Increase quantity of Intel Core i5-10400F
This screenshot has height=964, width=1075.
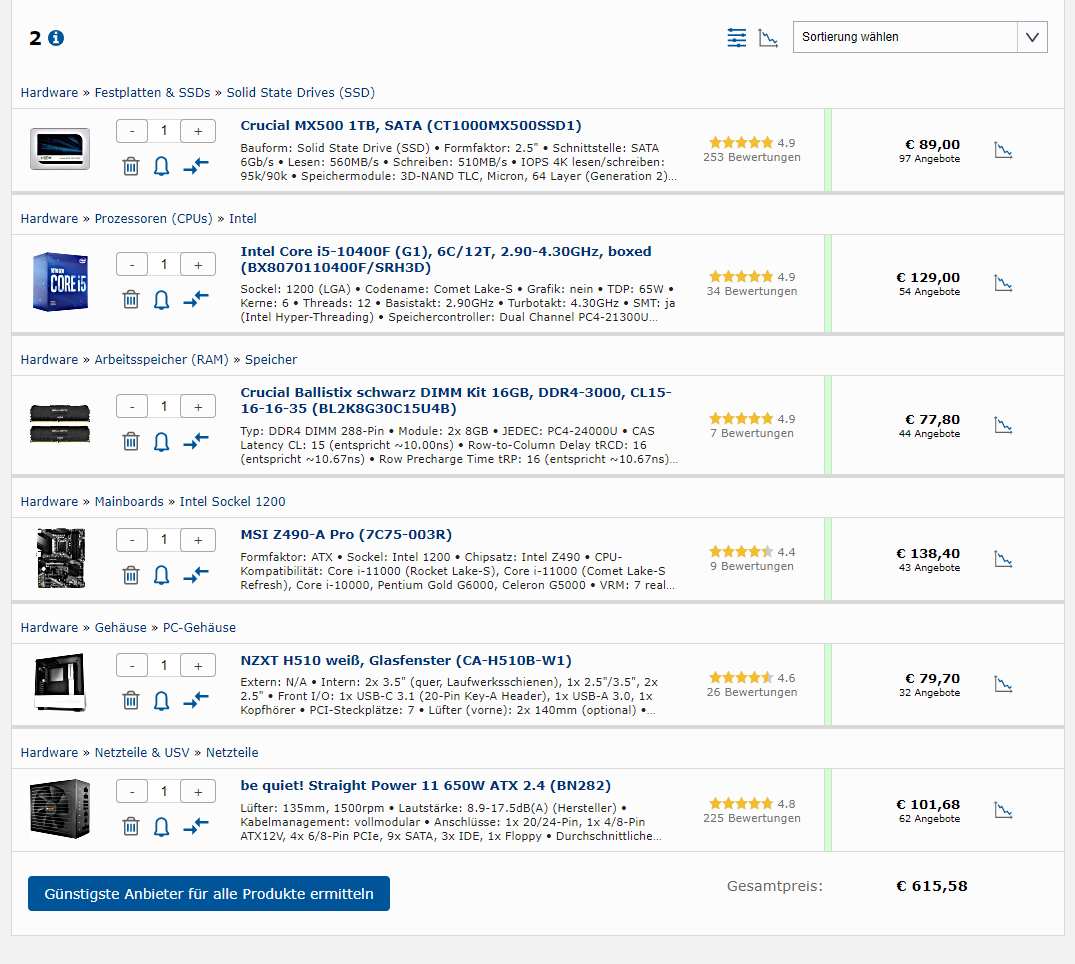coord(198,265)
